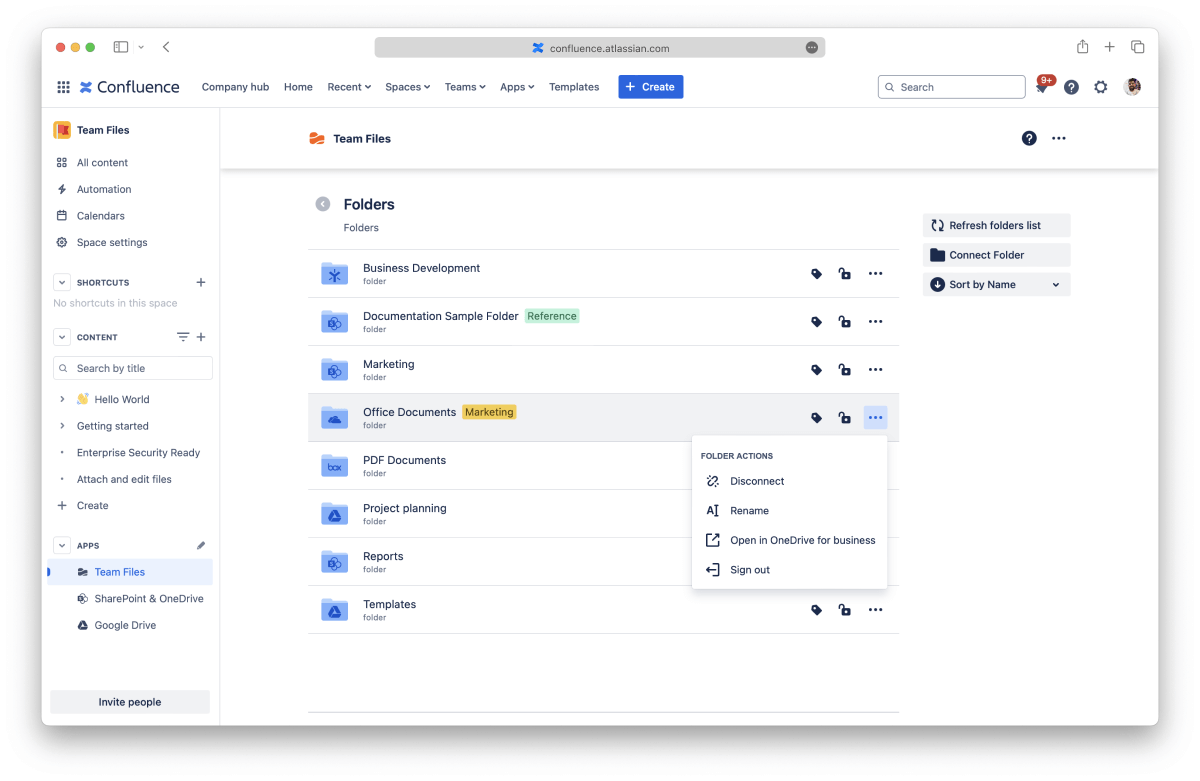1200x781 pixels.
Task: Click the blue Create button
Action: [x=650, y=87]
